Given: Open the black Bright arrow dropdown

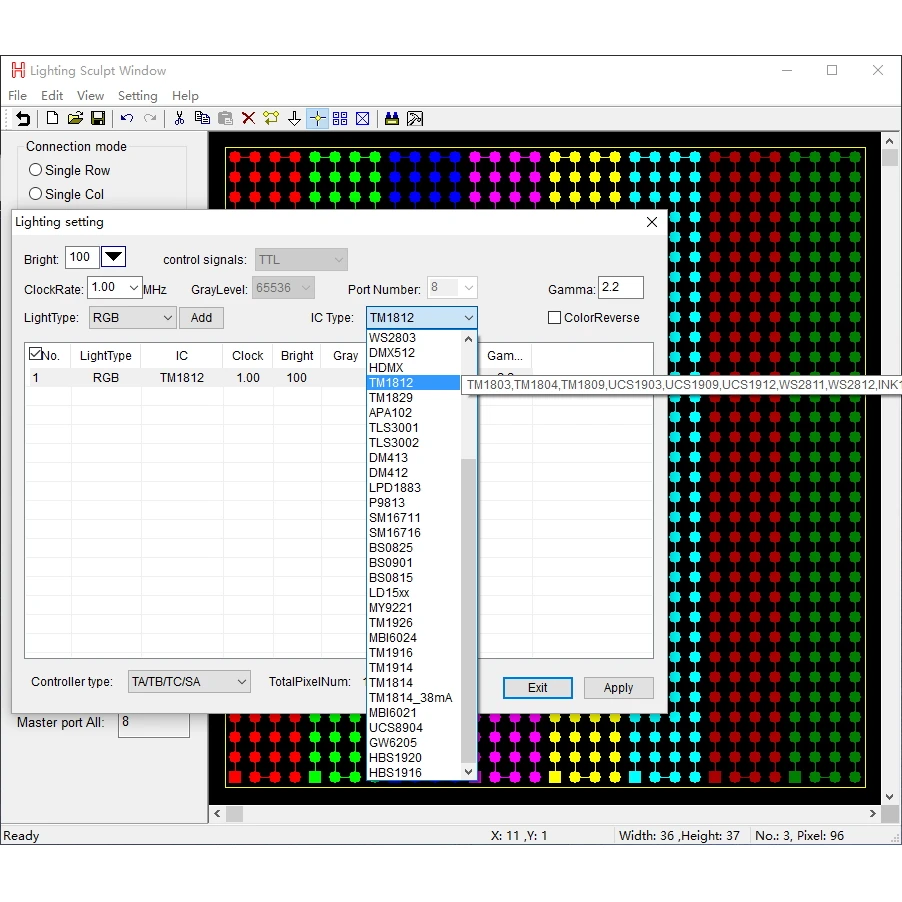Looking at the screenshot, I should tap(113, 257).
